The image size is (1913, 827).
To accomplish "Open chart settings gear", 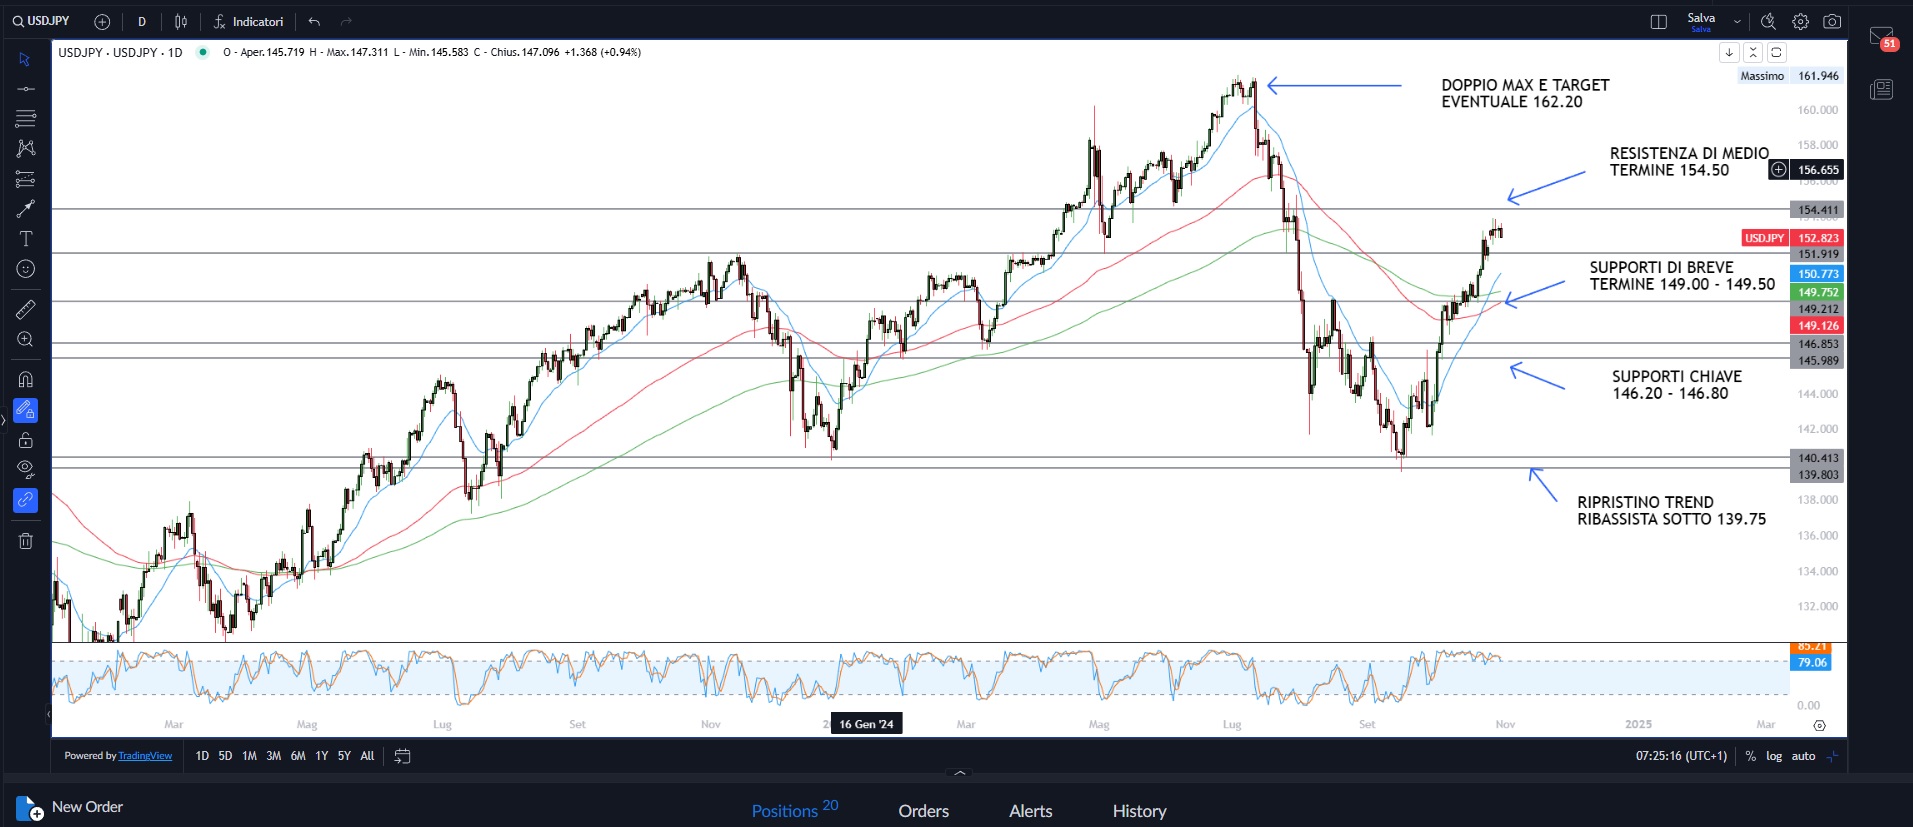I will pos(1800,22).
